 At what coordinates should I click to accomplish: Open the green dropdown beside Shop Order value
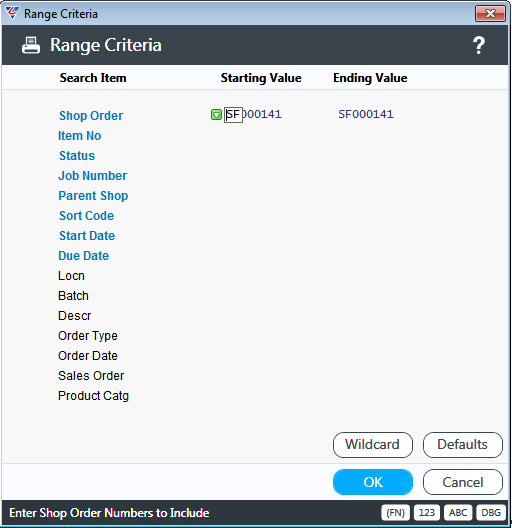click(x=216, y=115)
